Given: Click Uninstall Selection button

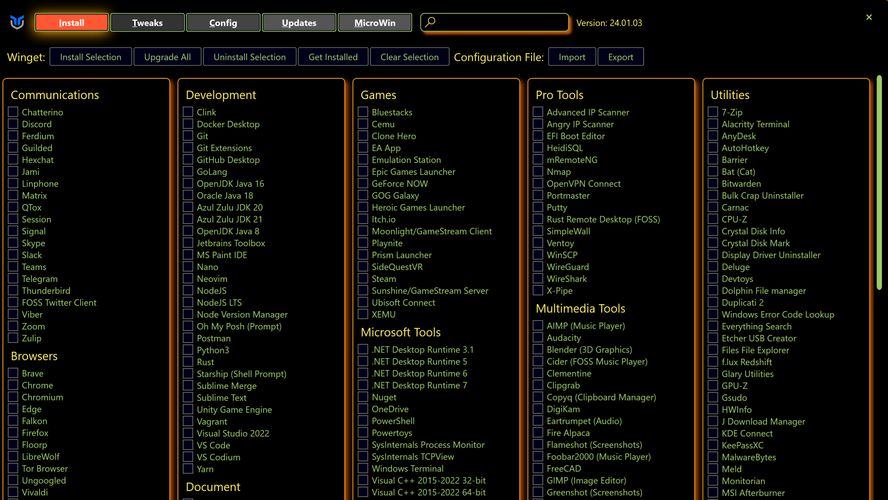Looking at the screenshot, I should pos(249,57).
